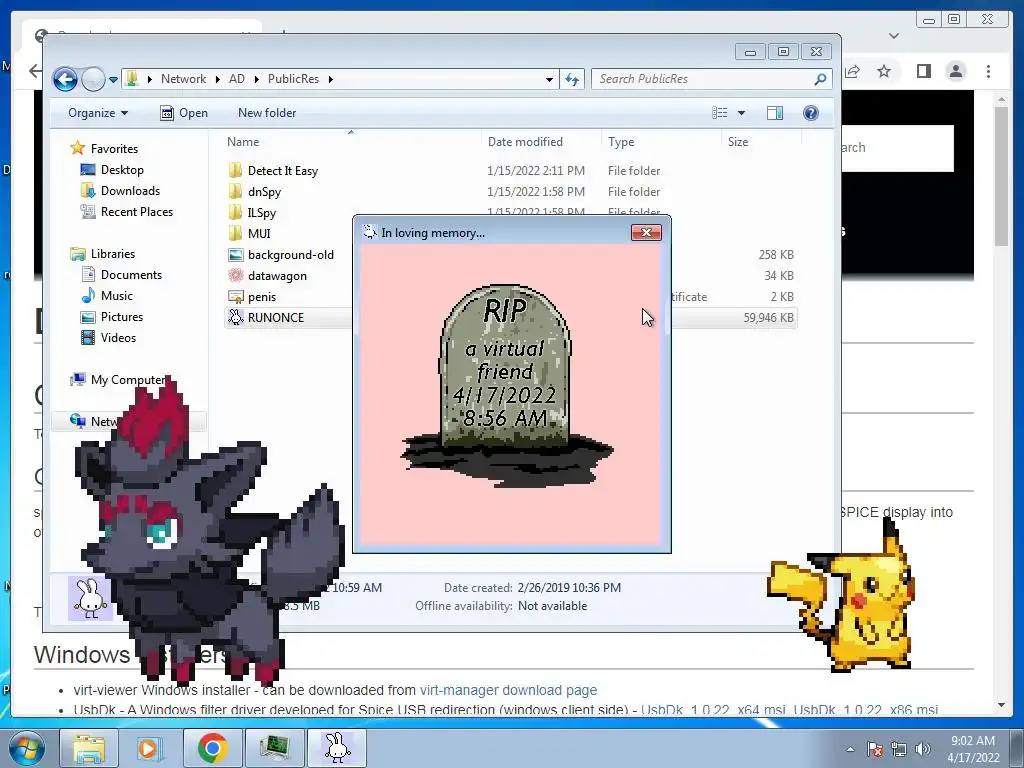Open media player taskbar icon
Image resolution: width=1024 pixels, height=768 pixels.
click(x=150, y=748)
